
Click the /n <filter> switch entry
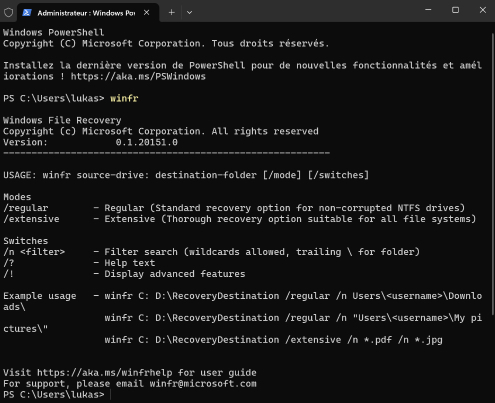point(34,252)
